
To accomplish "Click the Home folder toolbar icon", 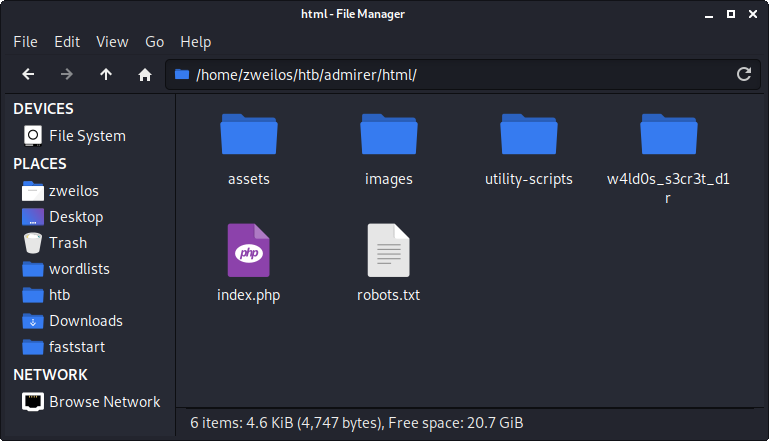I will 144,75.
